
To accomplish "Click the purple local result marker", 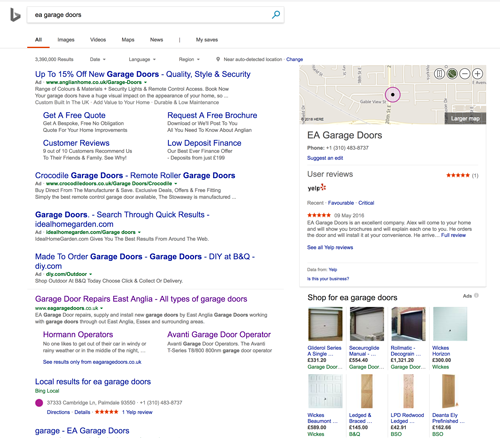I will (39, 403).
